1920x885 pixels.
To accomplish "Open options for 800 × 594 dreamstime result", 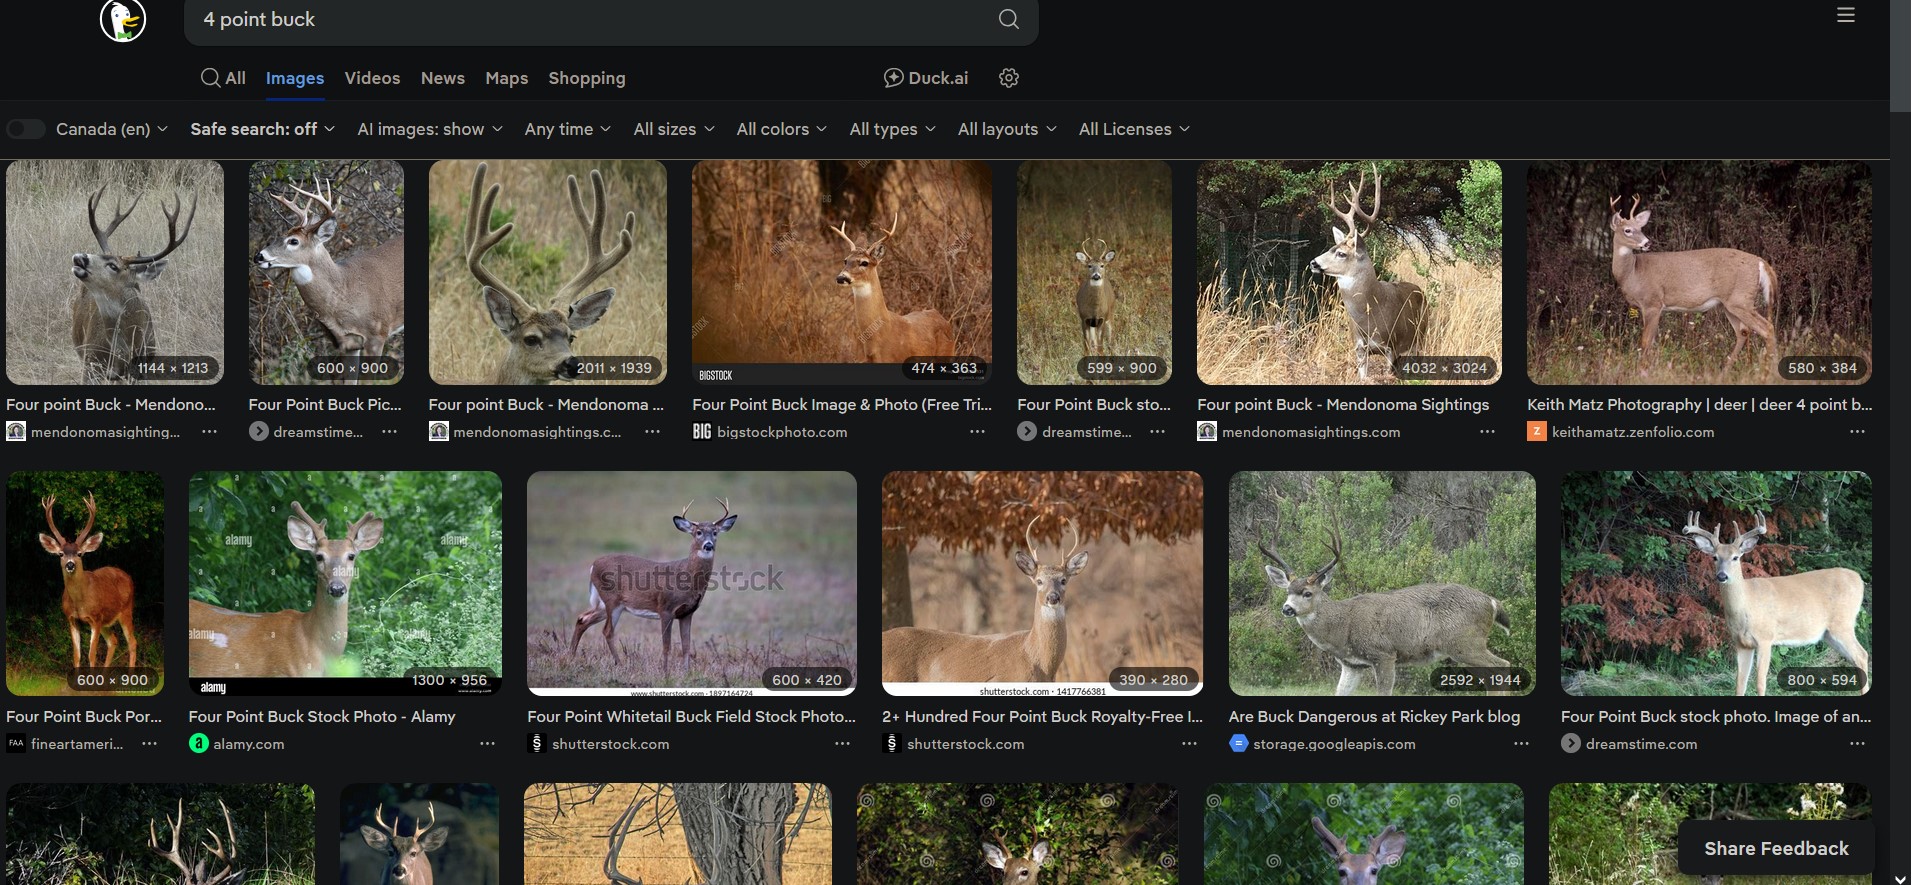I will point(1857,744).
